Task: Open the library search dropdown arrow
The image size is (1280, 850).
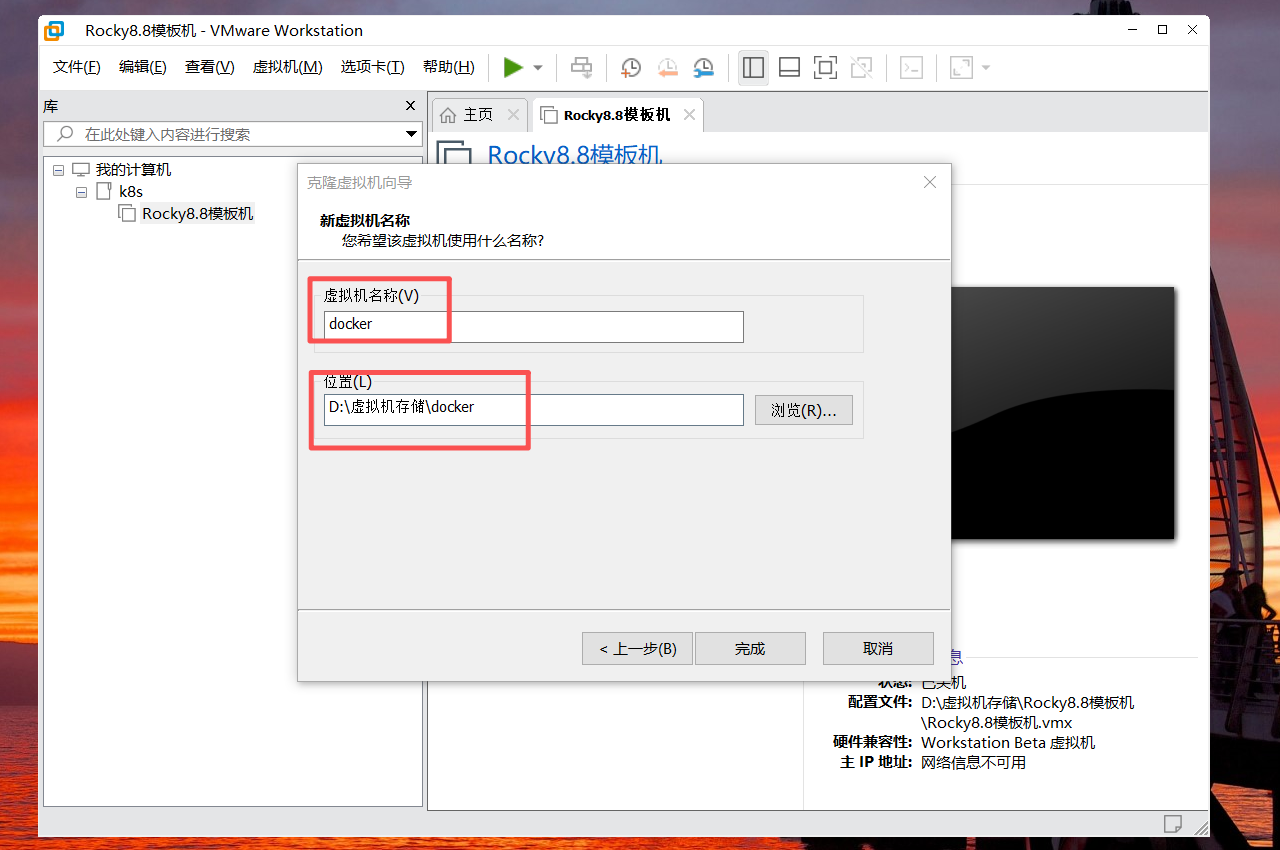Action: click(x=412, y=134)
